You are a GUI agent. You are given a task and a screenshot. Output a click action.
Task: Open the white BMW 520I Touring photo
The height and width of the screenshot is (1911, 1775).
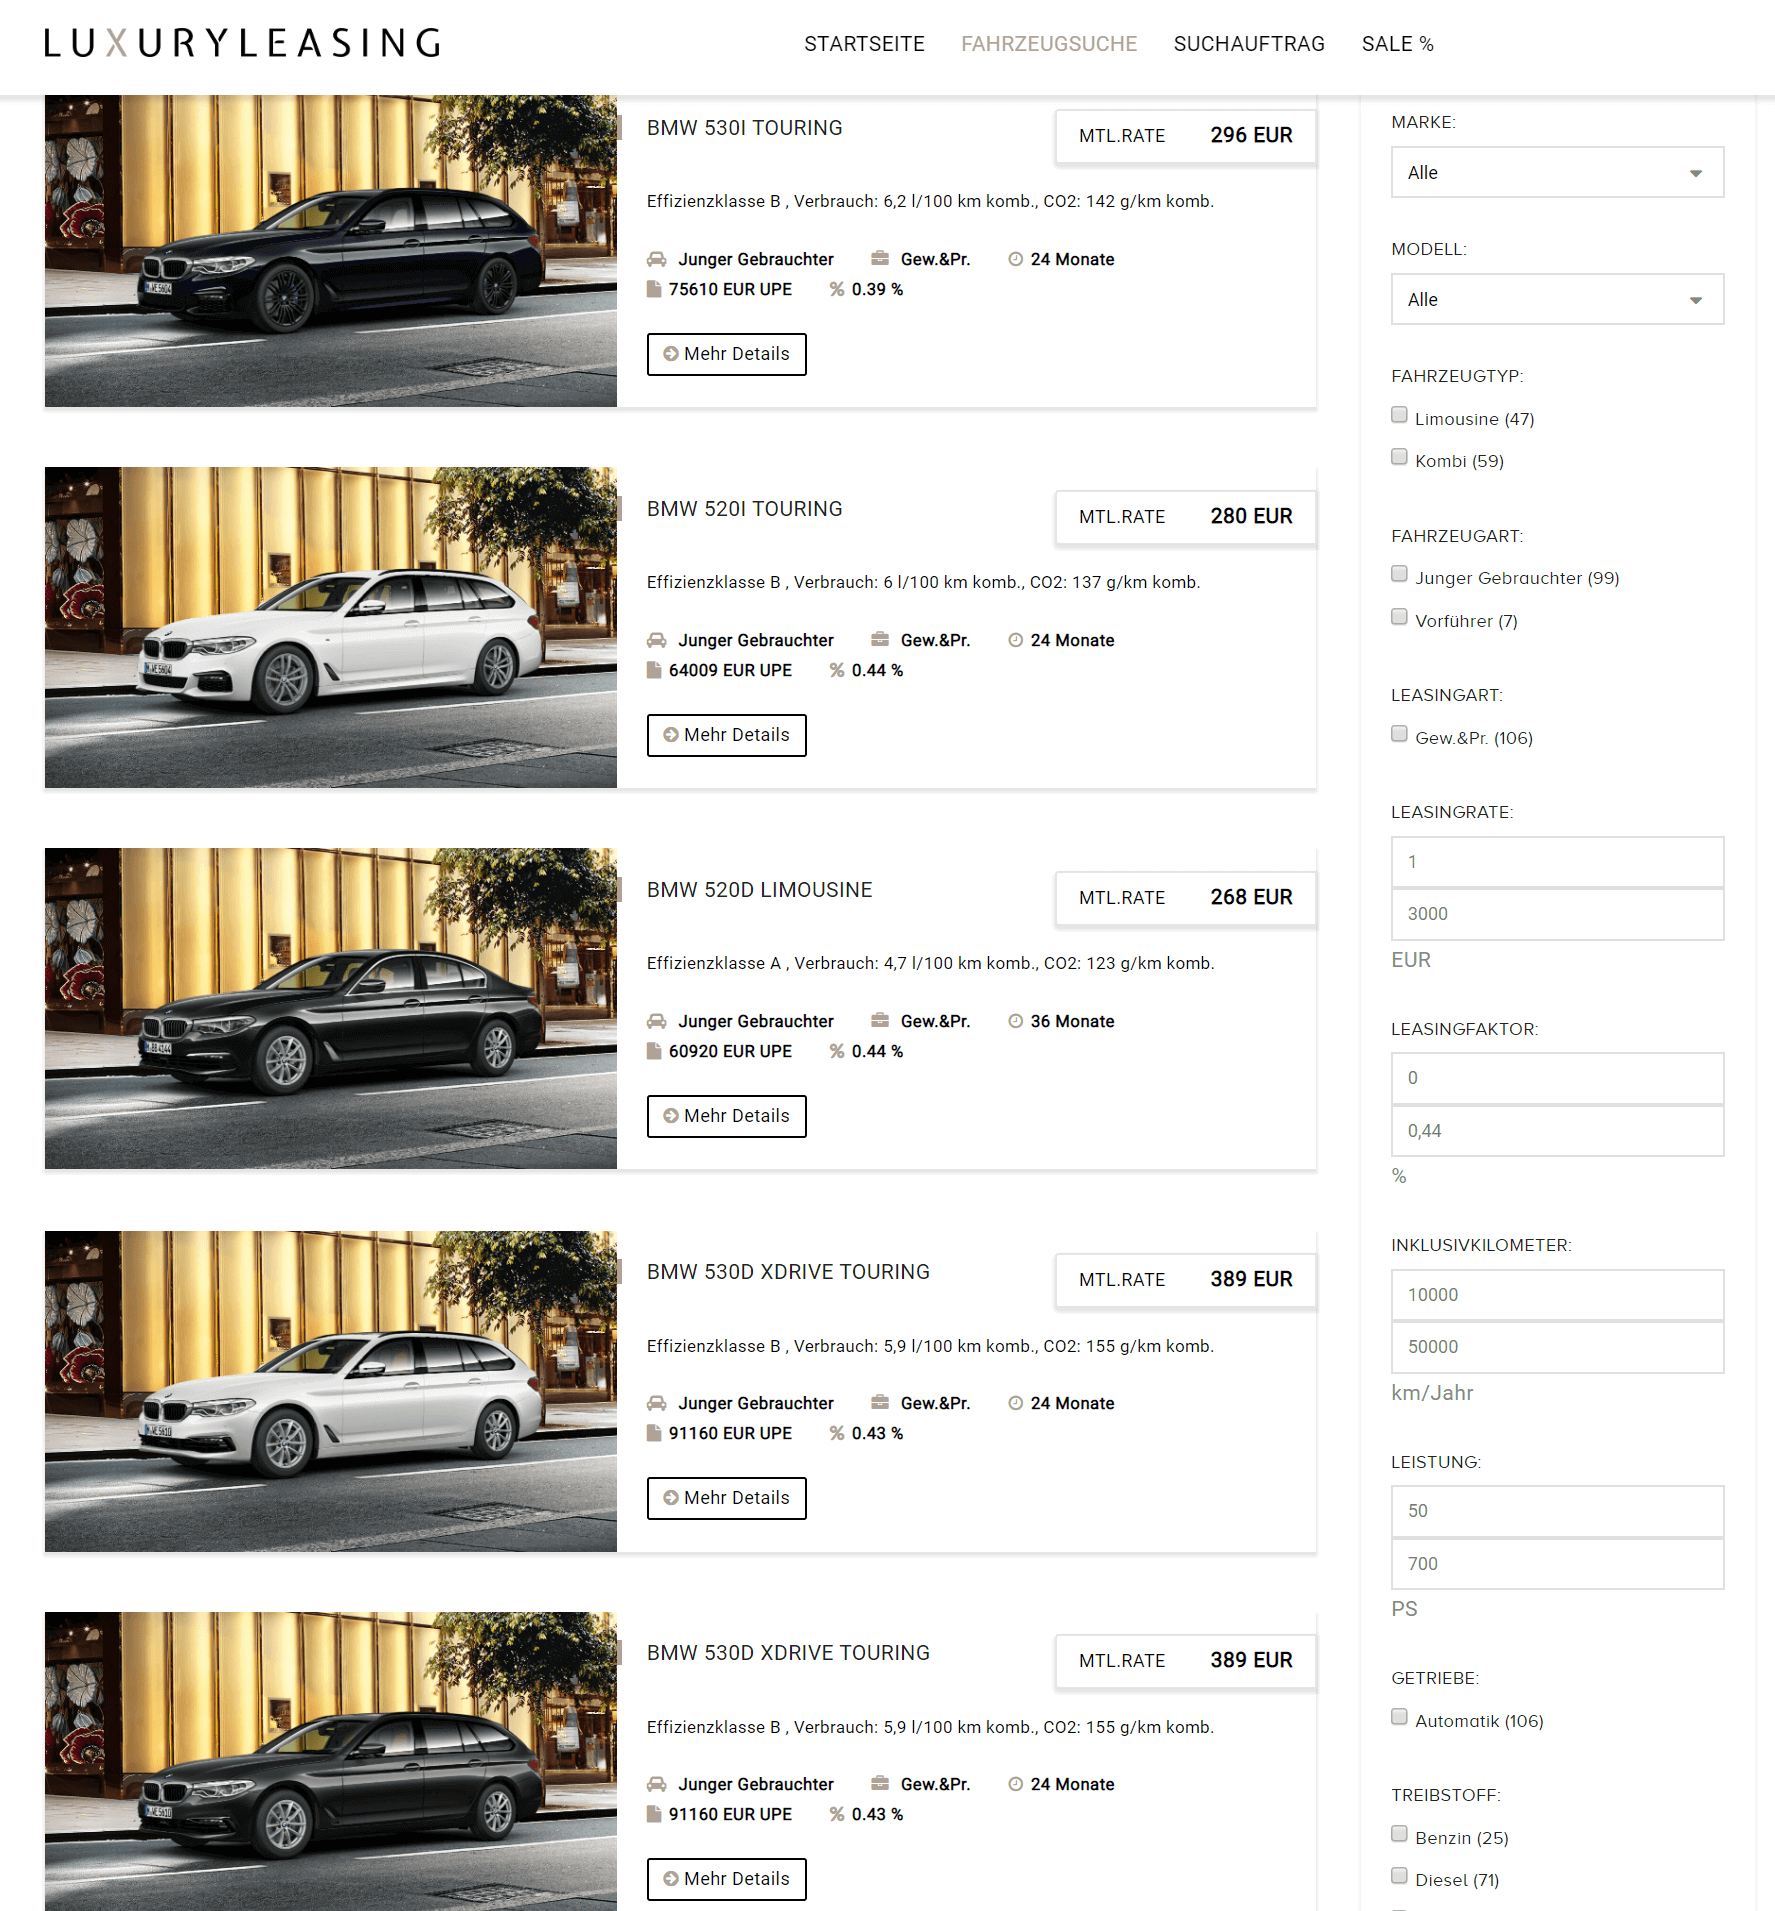tap(331, 627)
